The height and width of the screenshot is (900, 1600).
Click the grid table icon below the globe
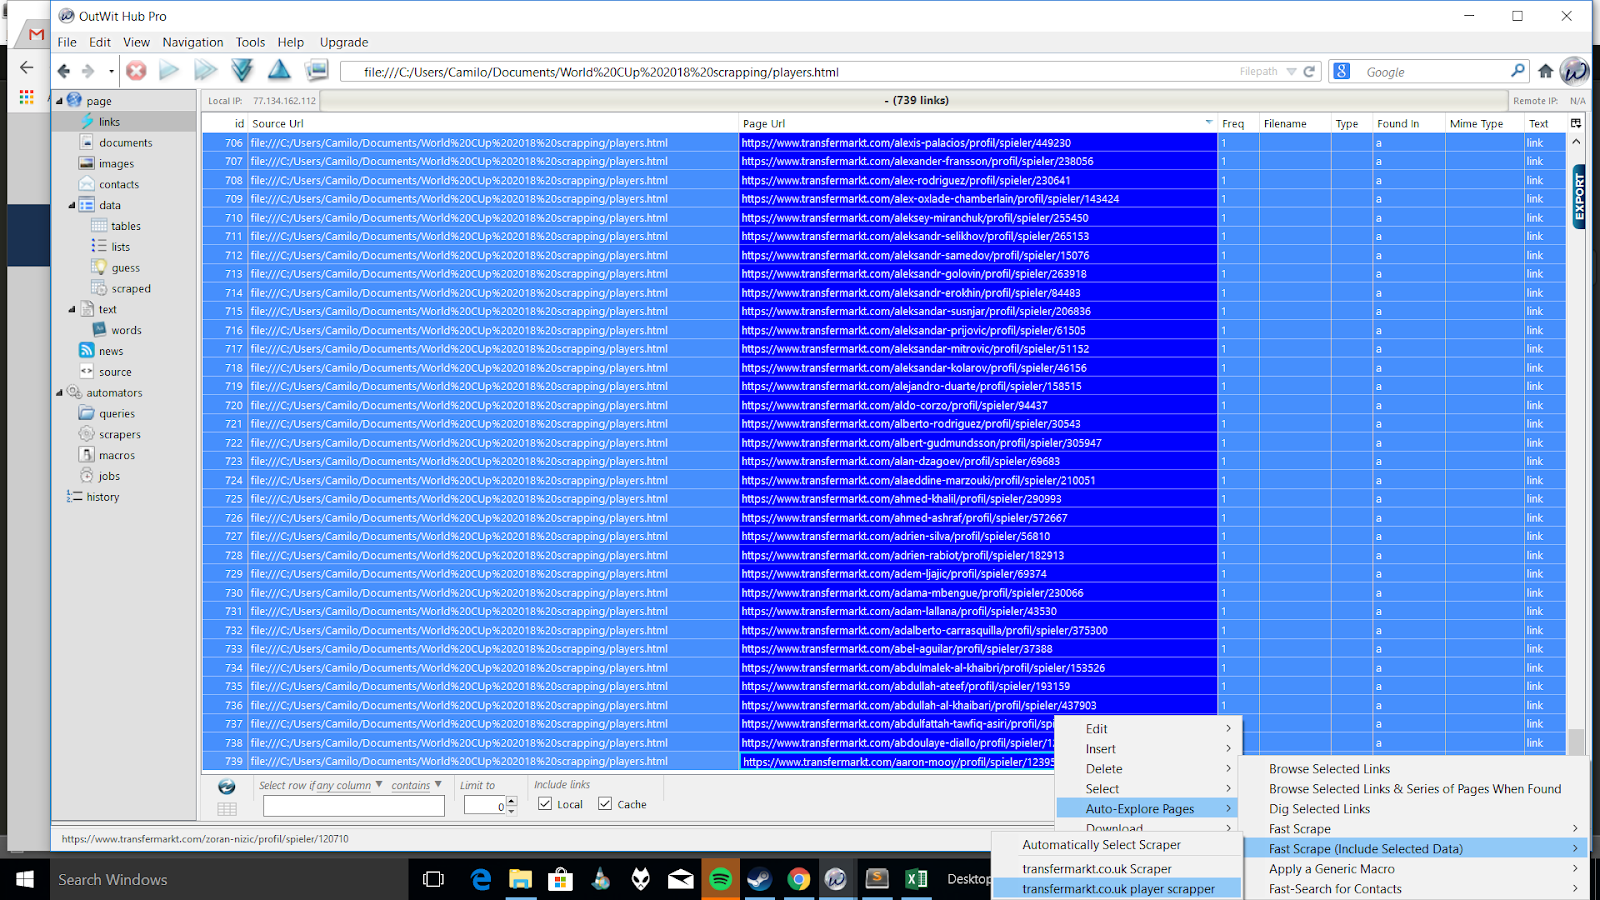227,809
